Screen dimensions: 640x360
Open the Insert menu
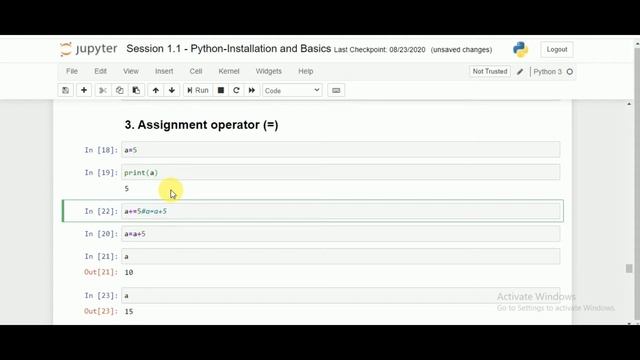(164, 71)
